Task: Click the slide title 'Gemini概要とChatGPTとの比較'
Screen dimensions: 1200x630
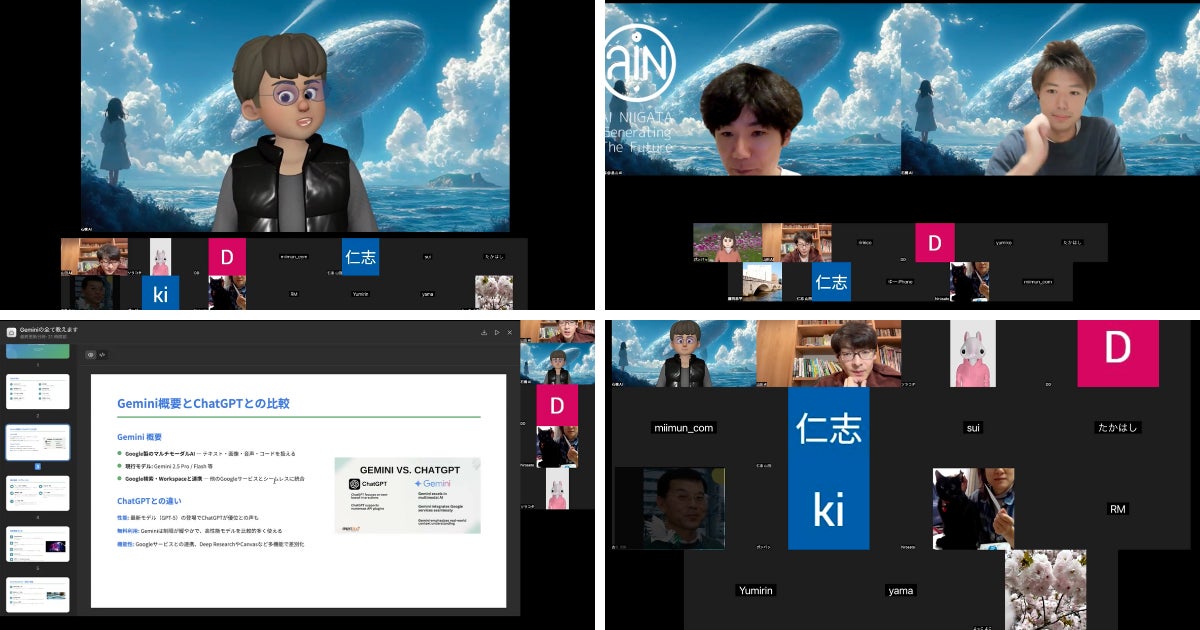Action: [203, 404]
